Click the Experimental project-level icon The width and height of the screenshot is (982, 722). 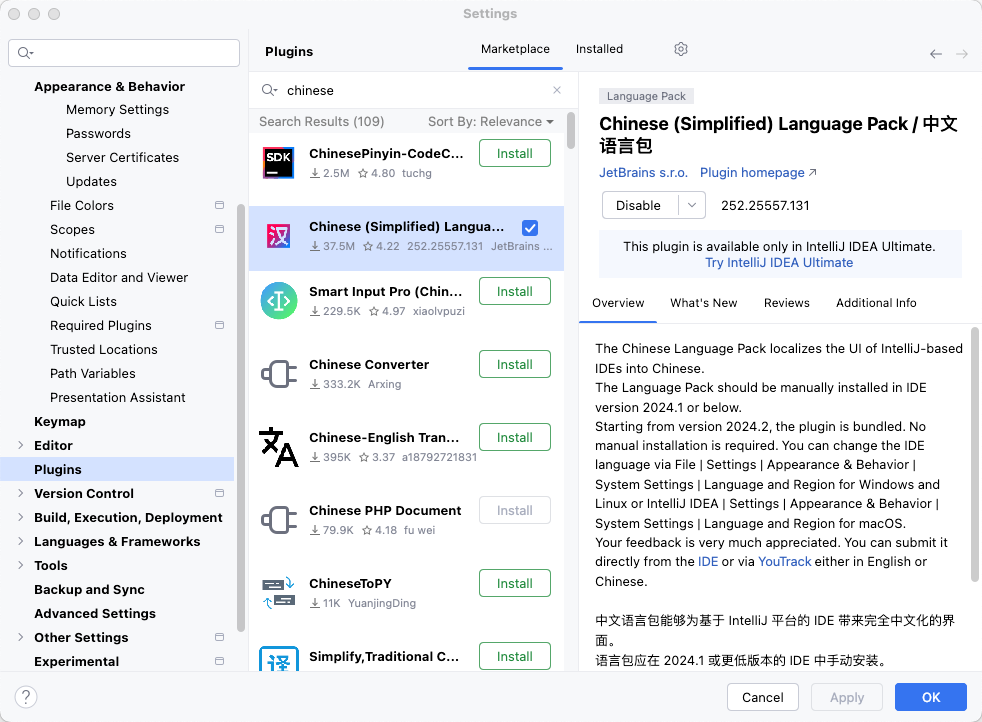(x=219, y=661)
